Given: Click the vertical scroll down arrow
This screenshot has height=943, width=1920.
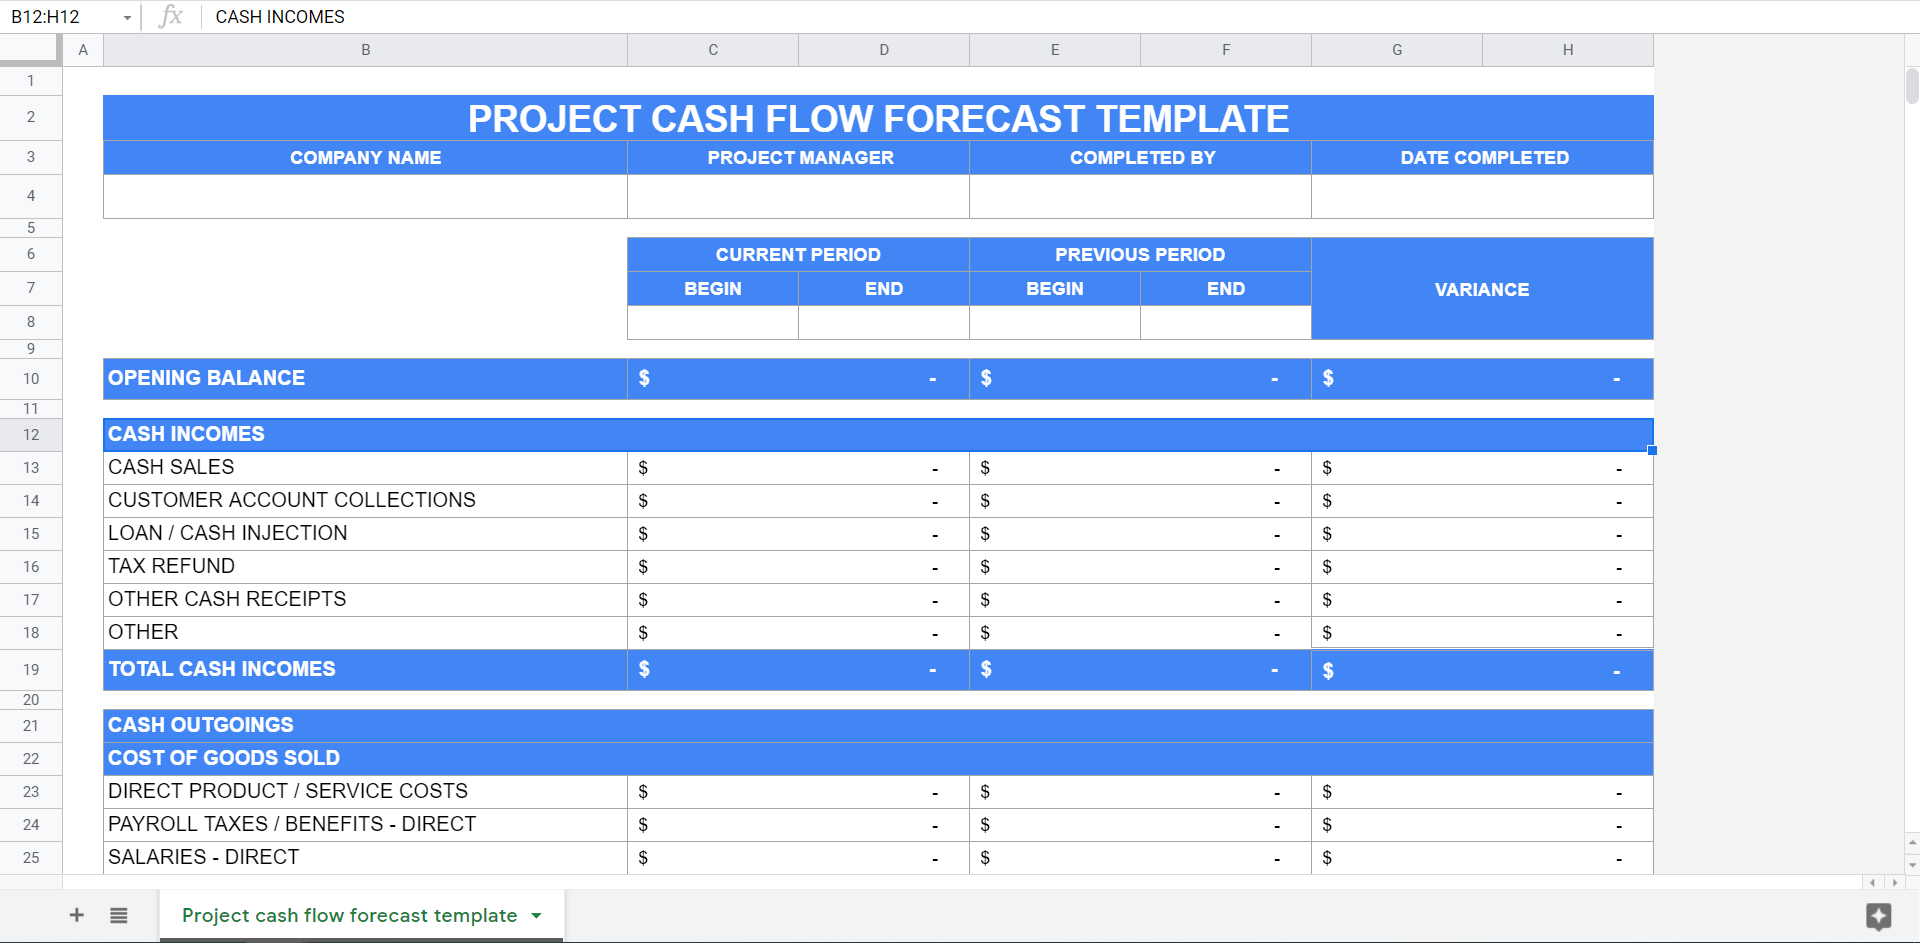Looking at the screenshot, I should click(1912, 865).
